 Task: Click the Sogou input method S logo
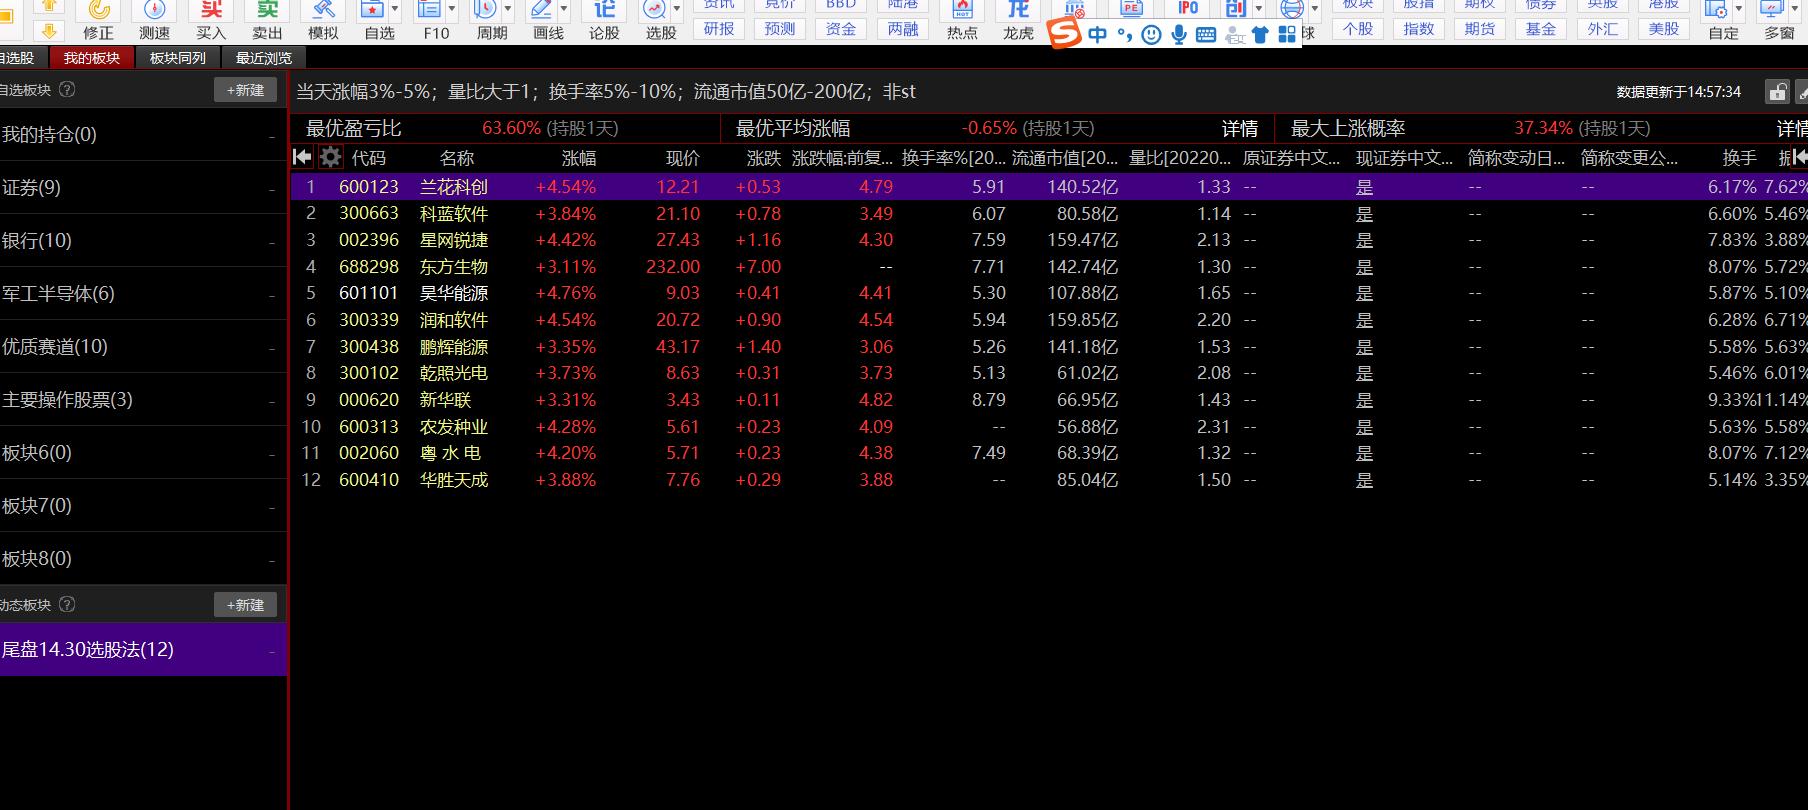pos(1065,34)
